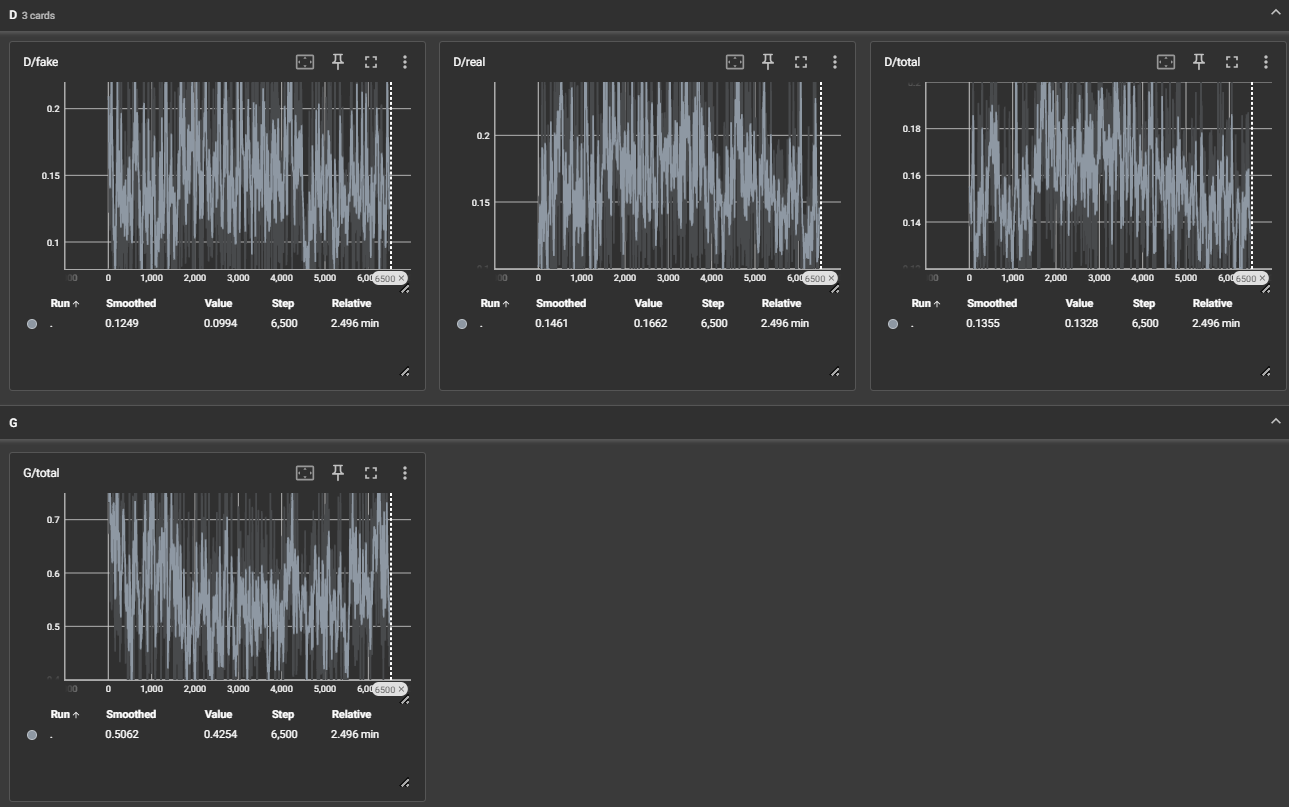
Task: Sort D/real table by Run column
Action: 495,303
